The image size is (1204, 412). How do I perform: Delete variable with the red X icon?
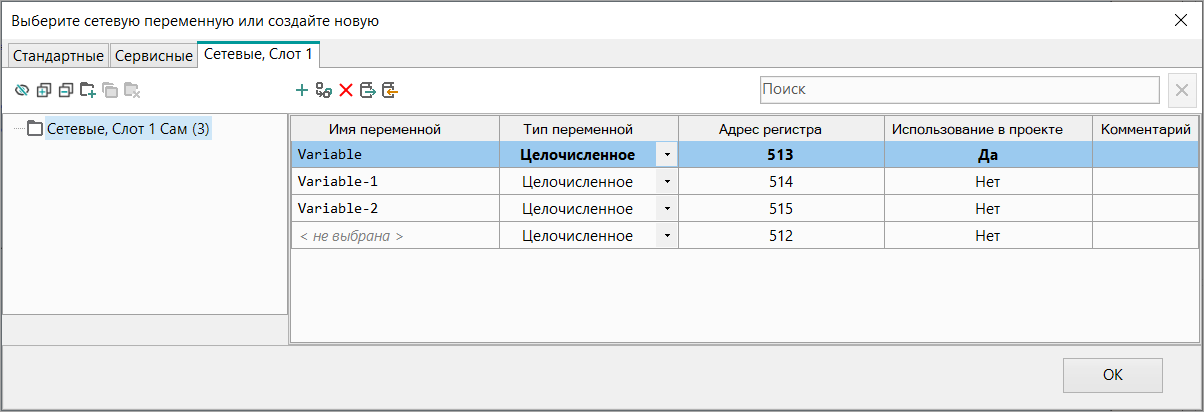346,91
